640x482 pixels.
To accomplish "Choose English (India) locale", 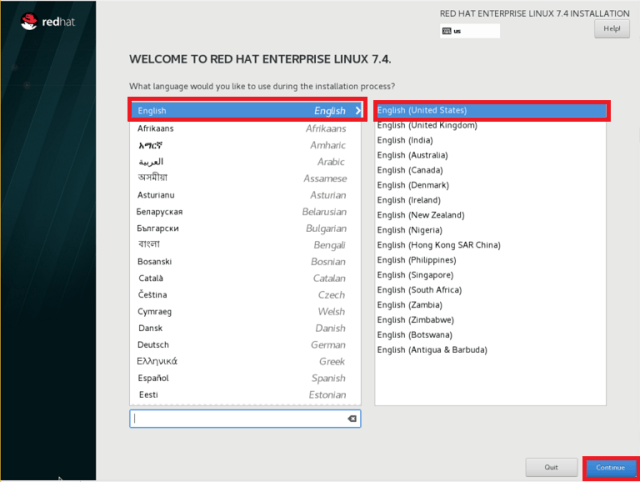I will click(x=491, y=140).
